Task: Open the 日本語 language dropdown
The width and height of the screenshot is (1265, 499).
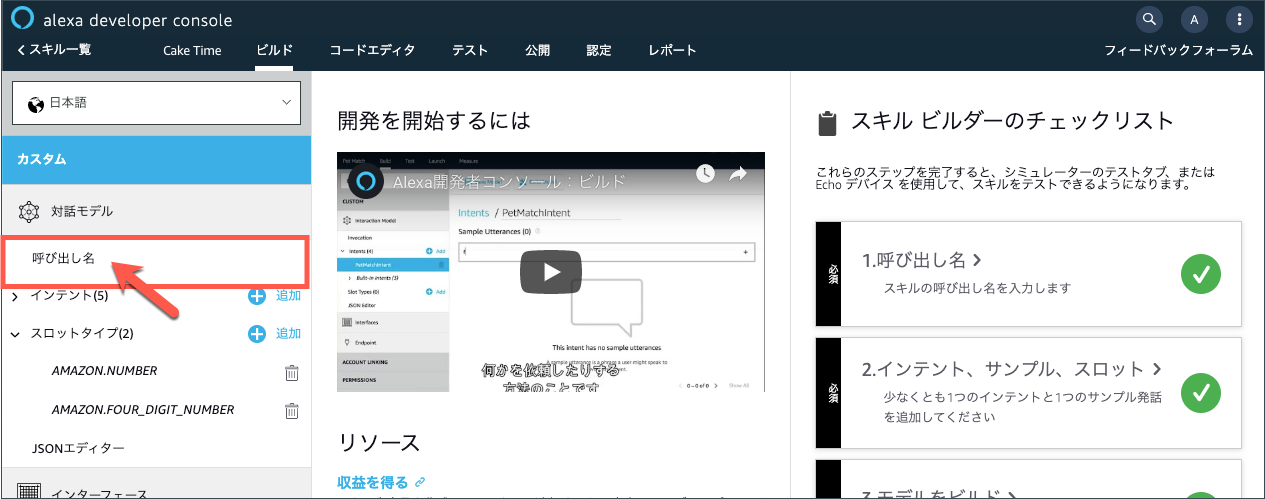Action: pyautogui.click(x=156, y=104)
